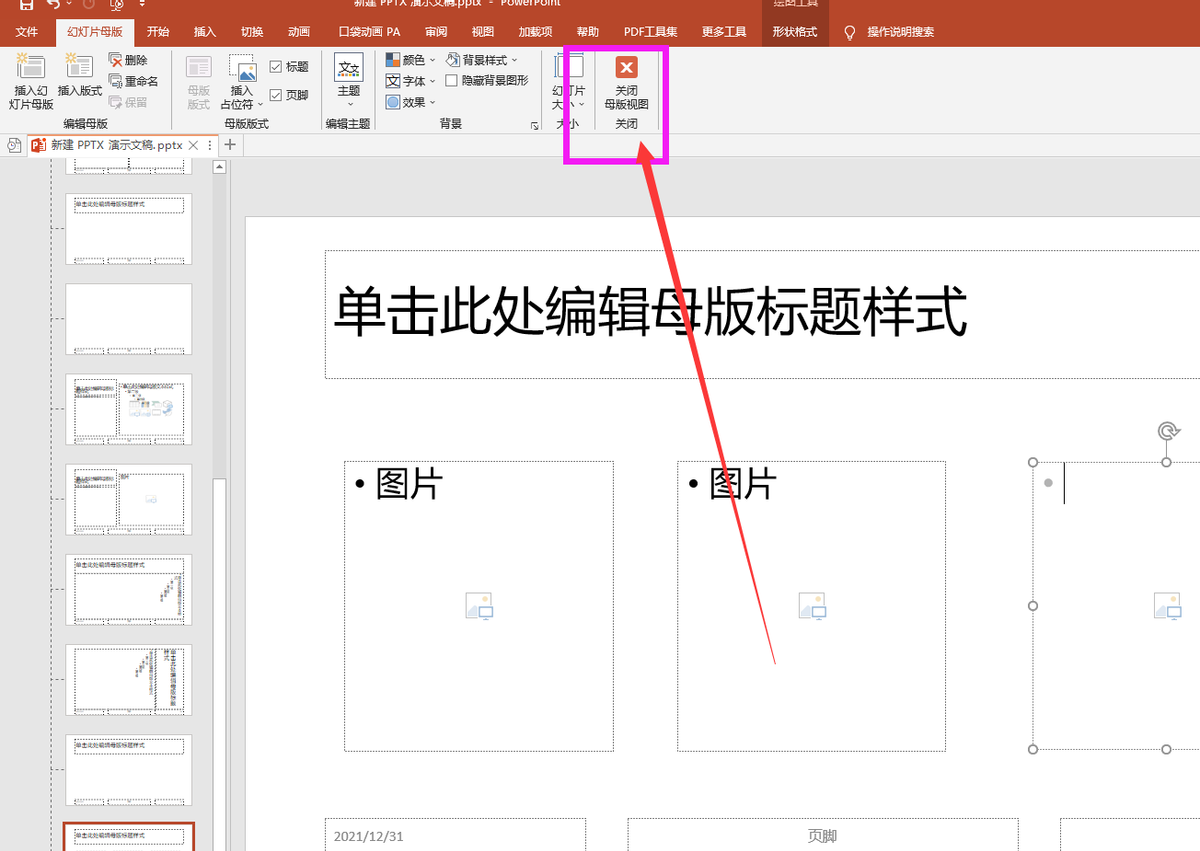This screenshot has height=851, width=1200.
Task: Switch to the Transitions (切换) tab
Action: tap(252, 32)
